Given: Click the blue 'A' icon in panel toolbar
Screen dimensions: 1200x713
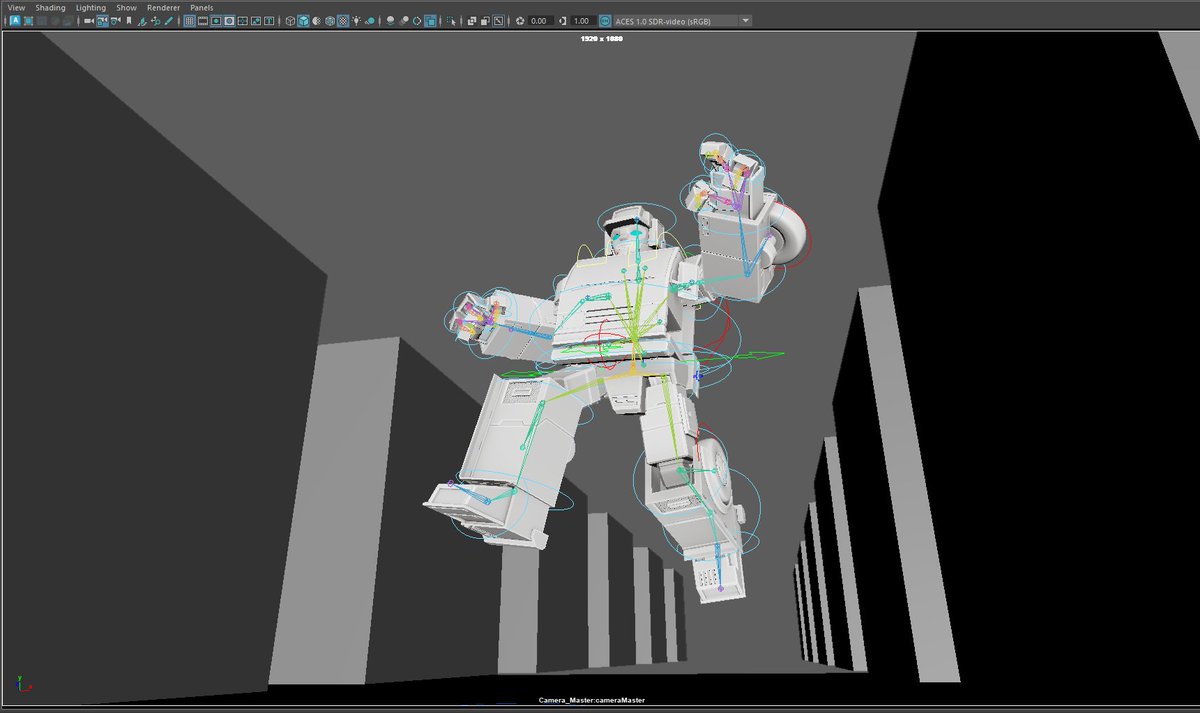Looking at the screenshot, I should pyautogui.click(x=15, y=20).
